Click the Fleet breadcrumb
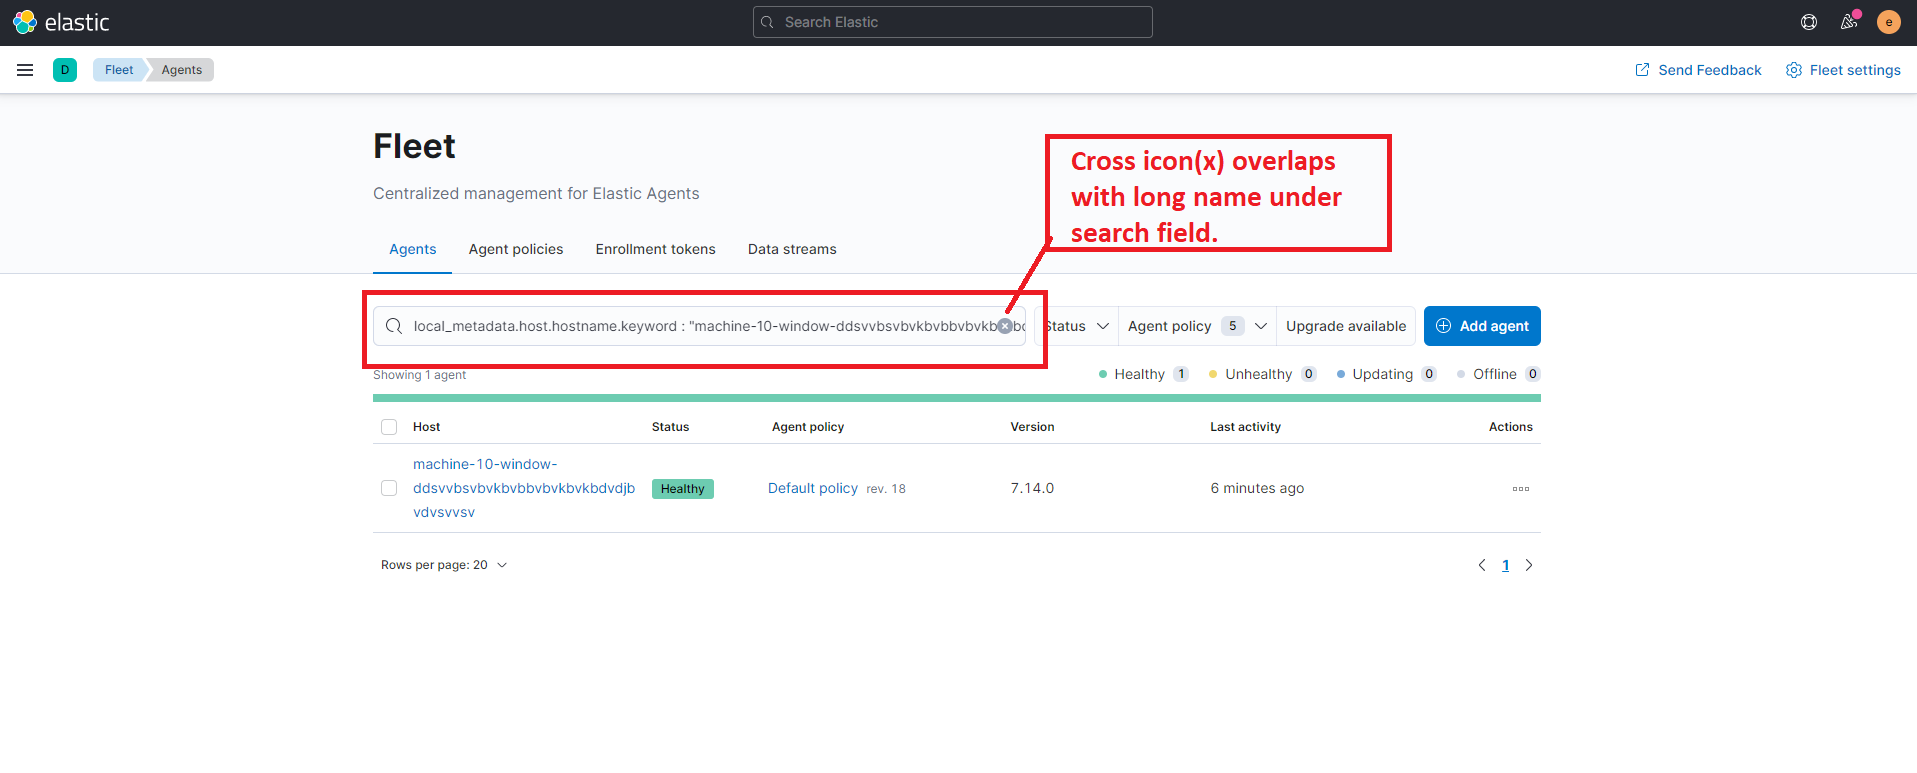This screenshot has height=773, width=1917. click(x=119, y=70)
